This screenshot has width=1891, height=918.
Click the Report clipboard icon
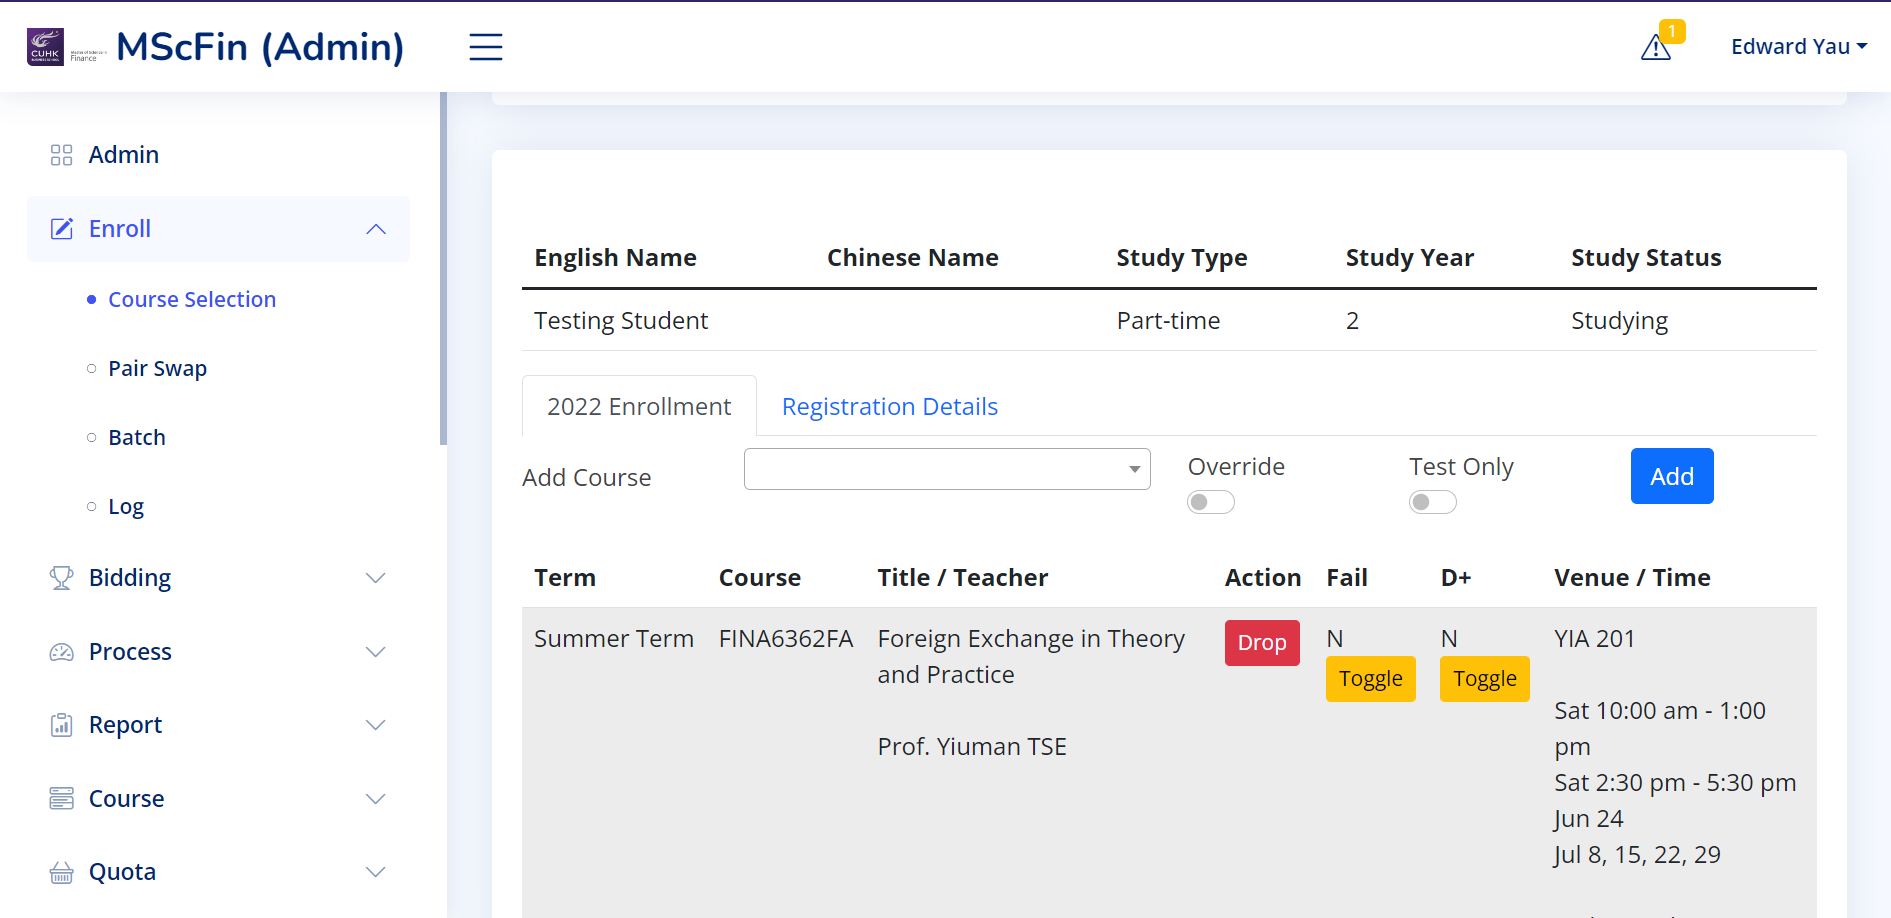(x=61, y=725)
